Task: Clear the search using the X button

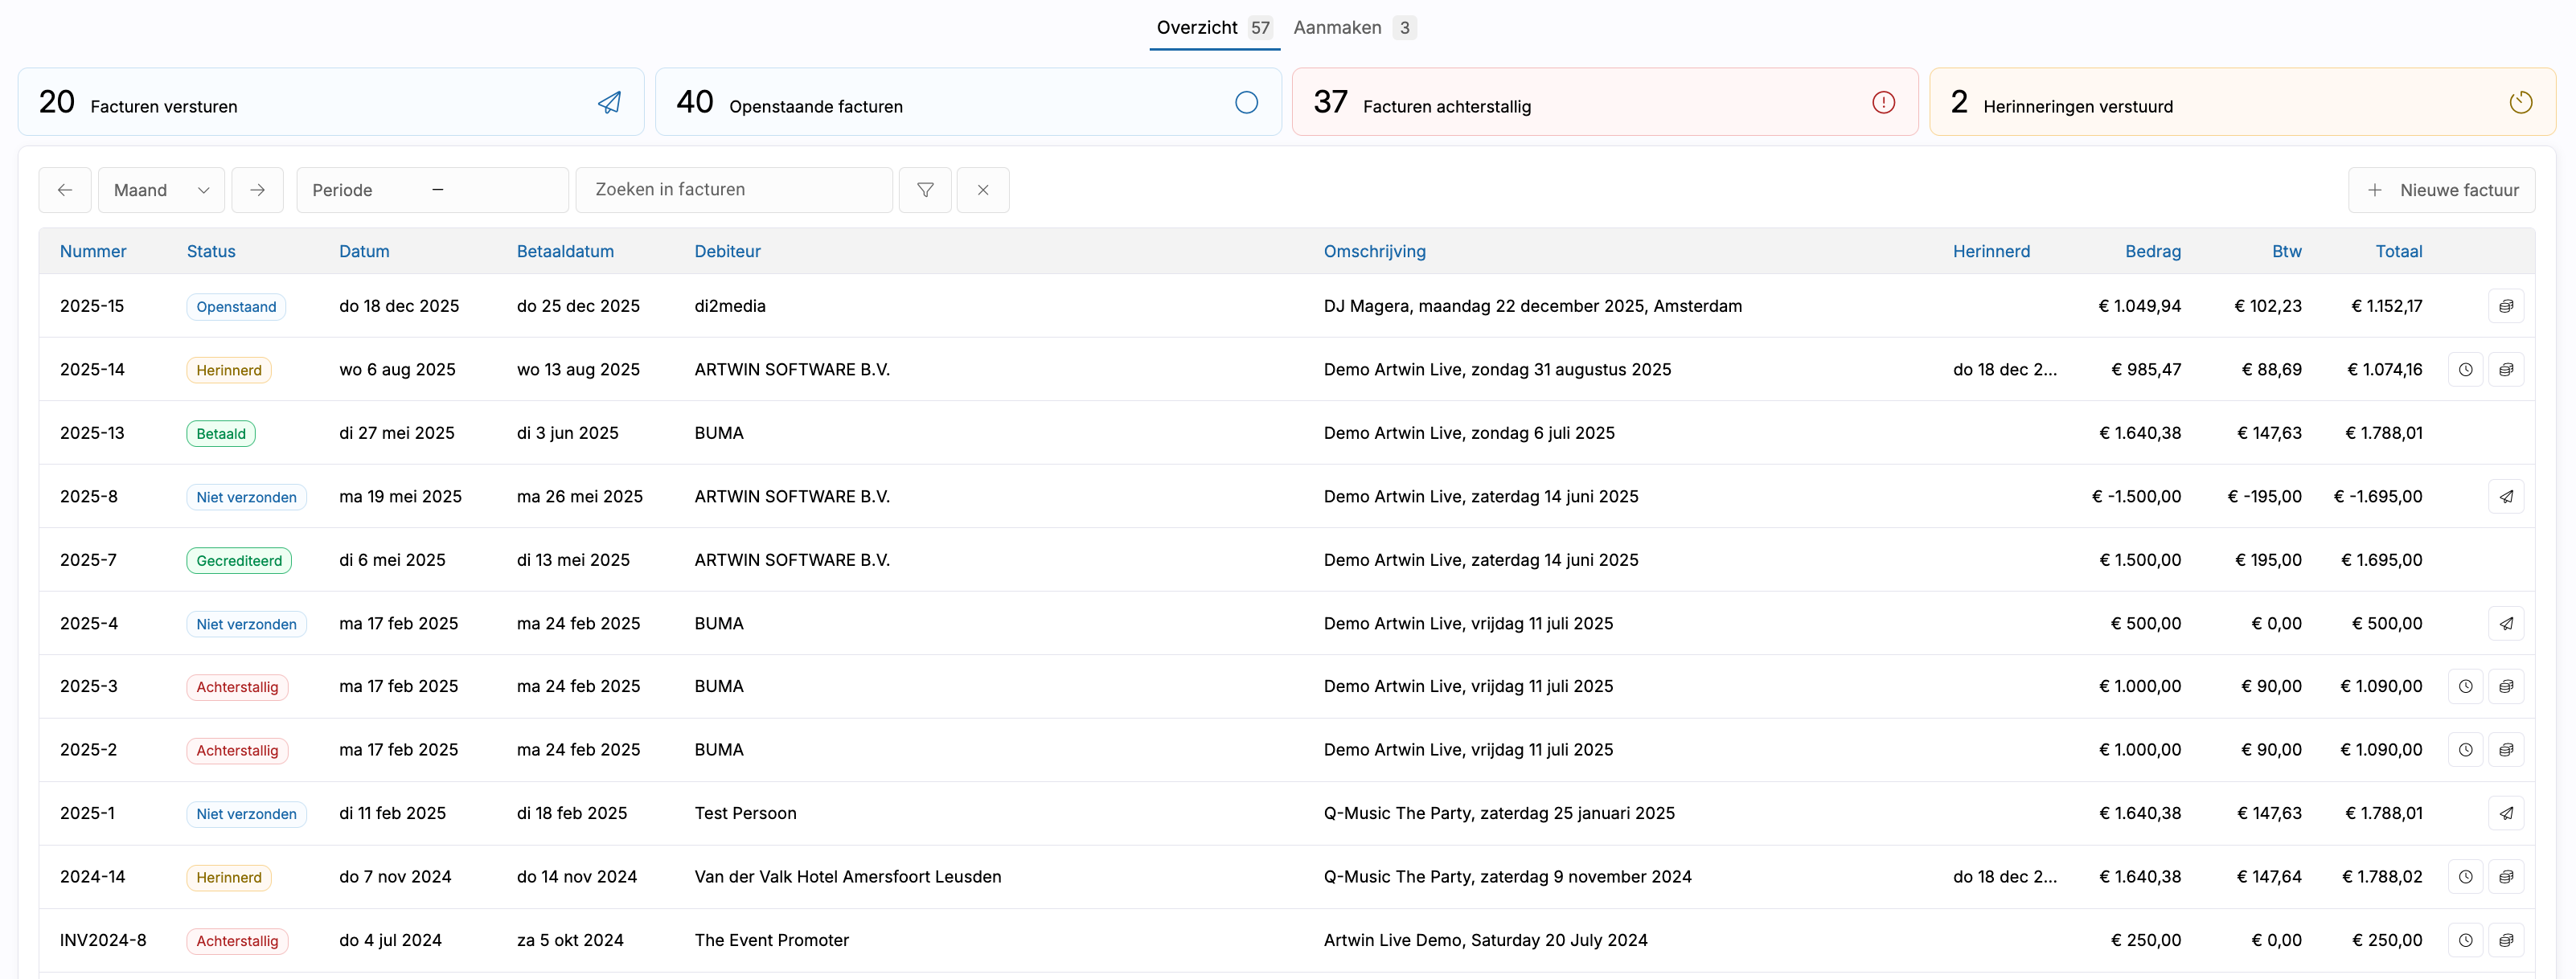Action: [982, 190]
